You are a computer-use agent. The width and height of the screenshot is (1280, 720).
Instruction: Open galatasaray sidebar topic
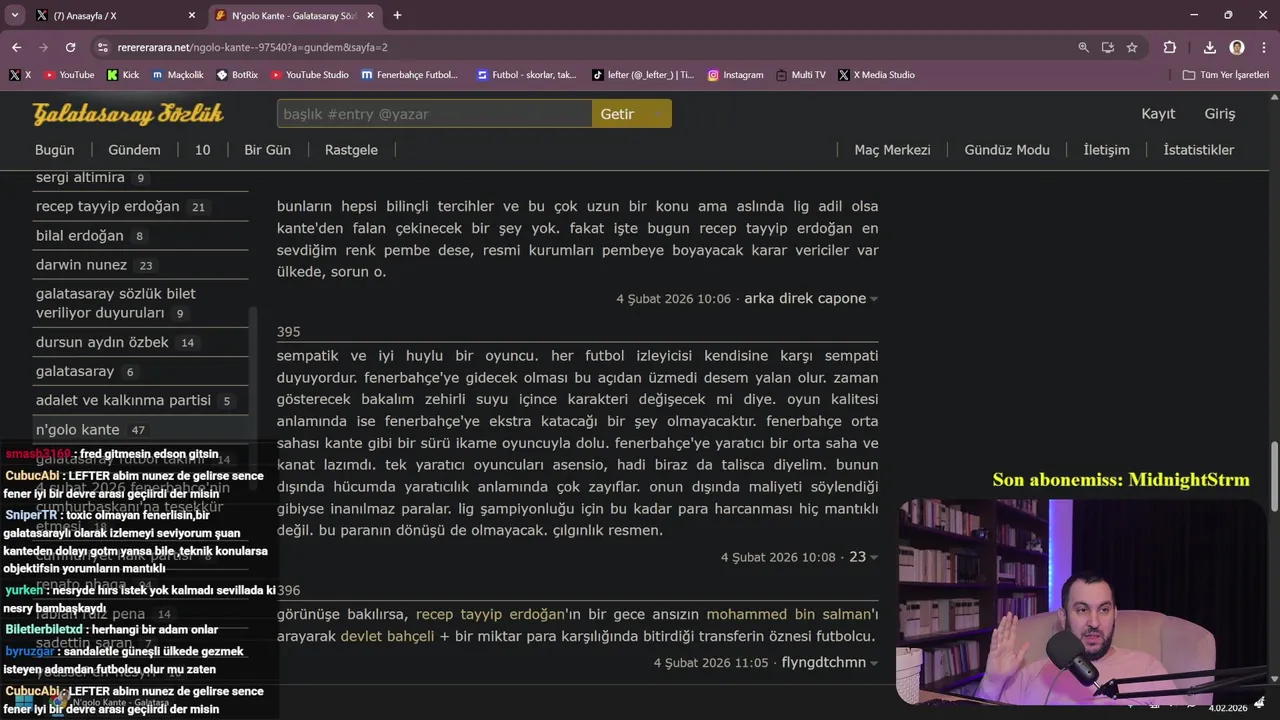75,371
